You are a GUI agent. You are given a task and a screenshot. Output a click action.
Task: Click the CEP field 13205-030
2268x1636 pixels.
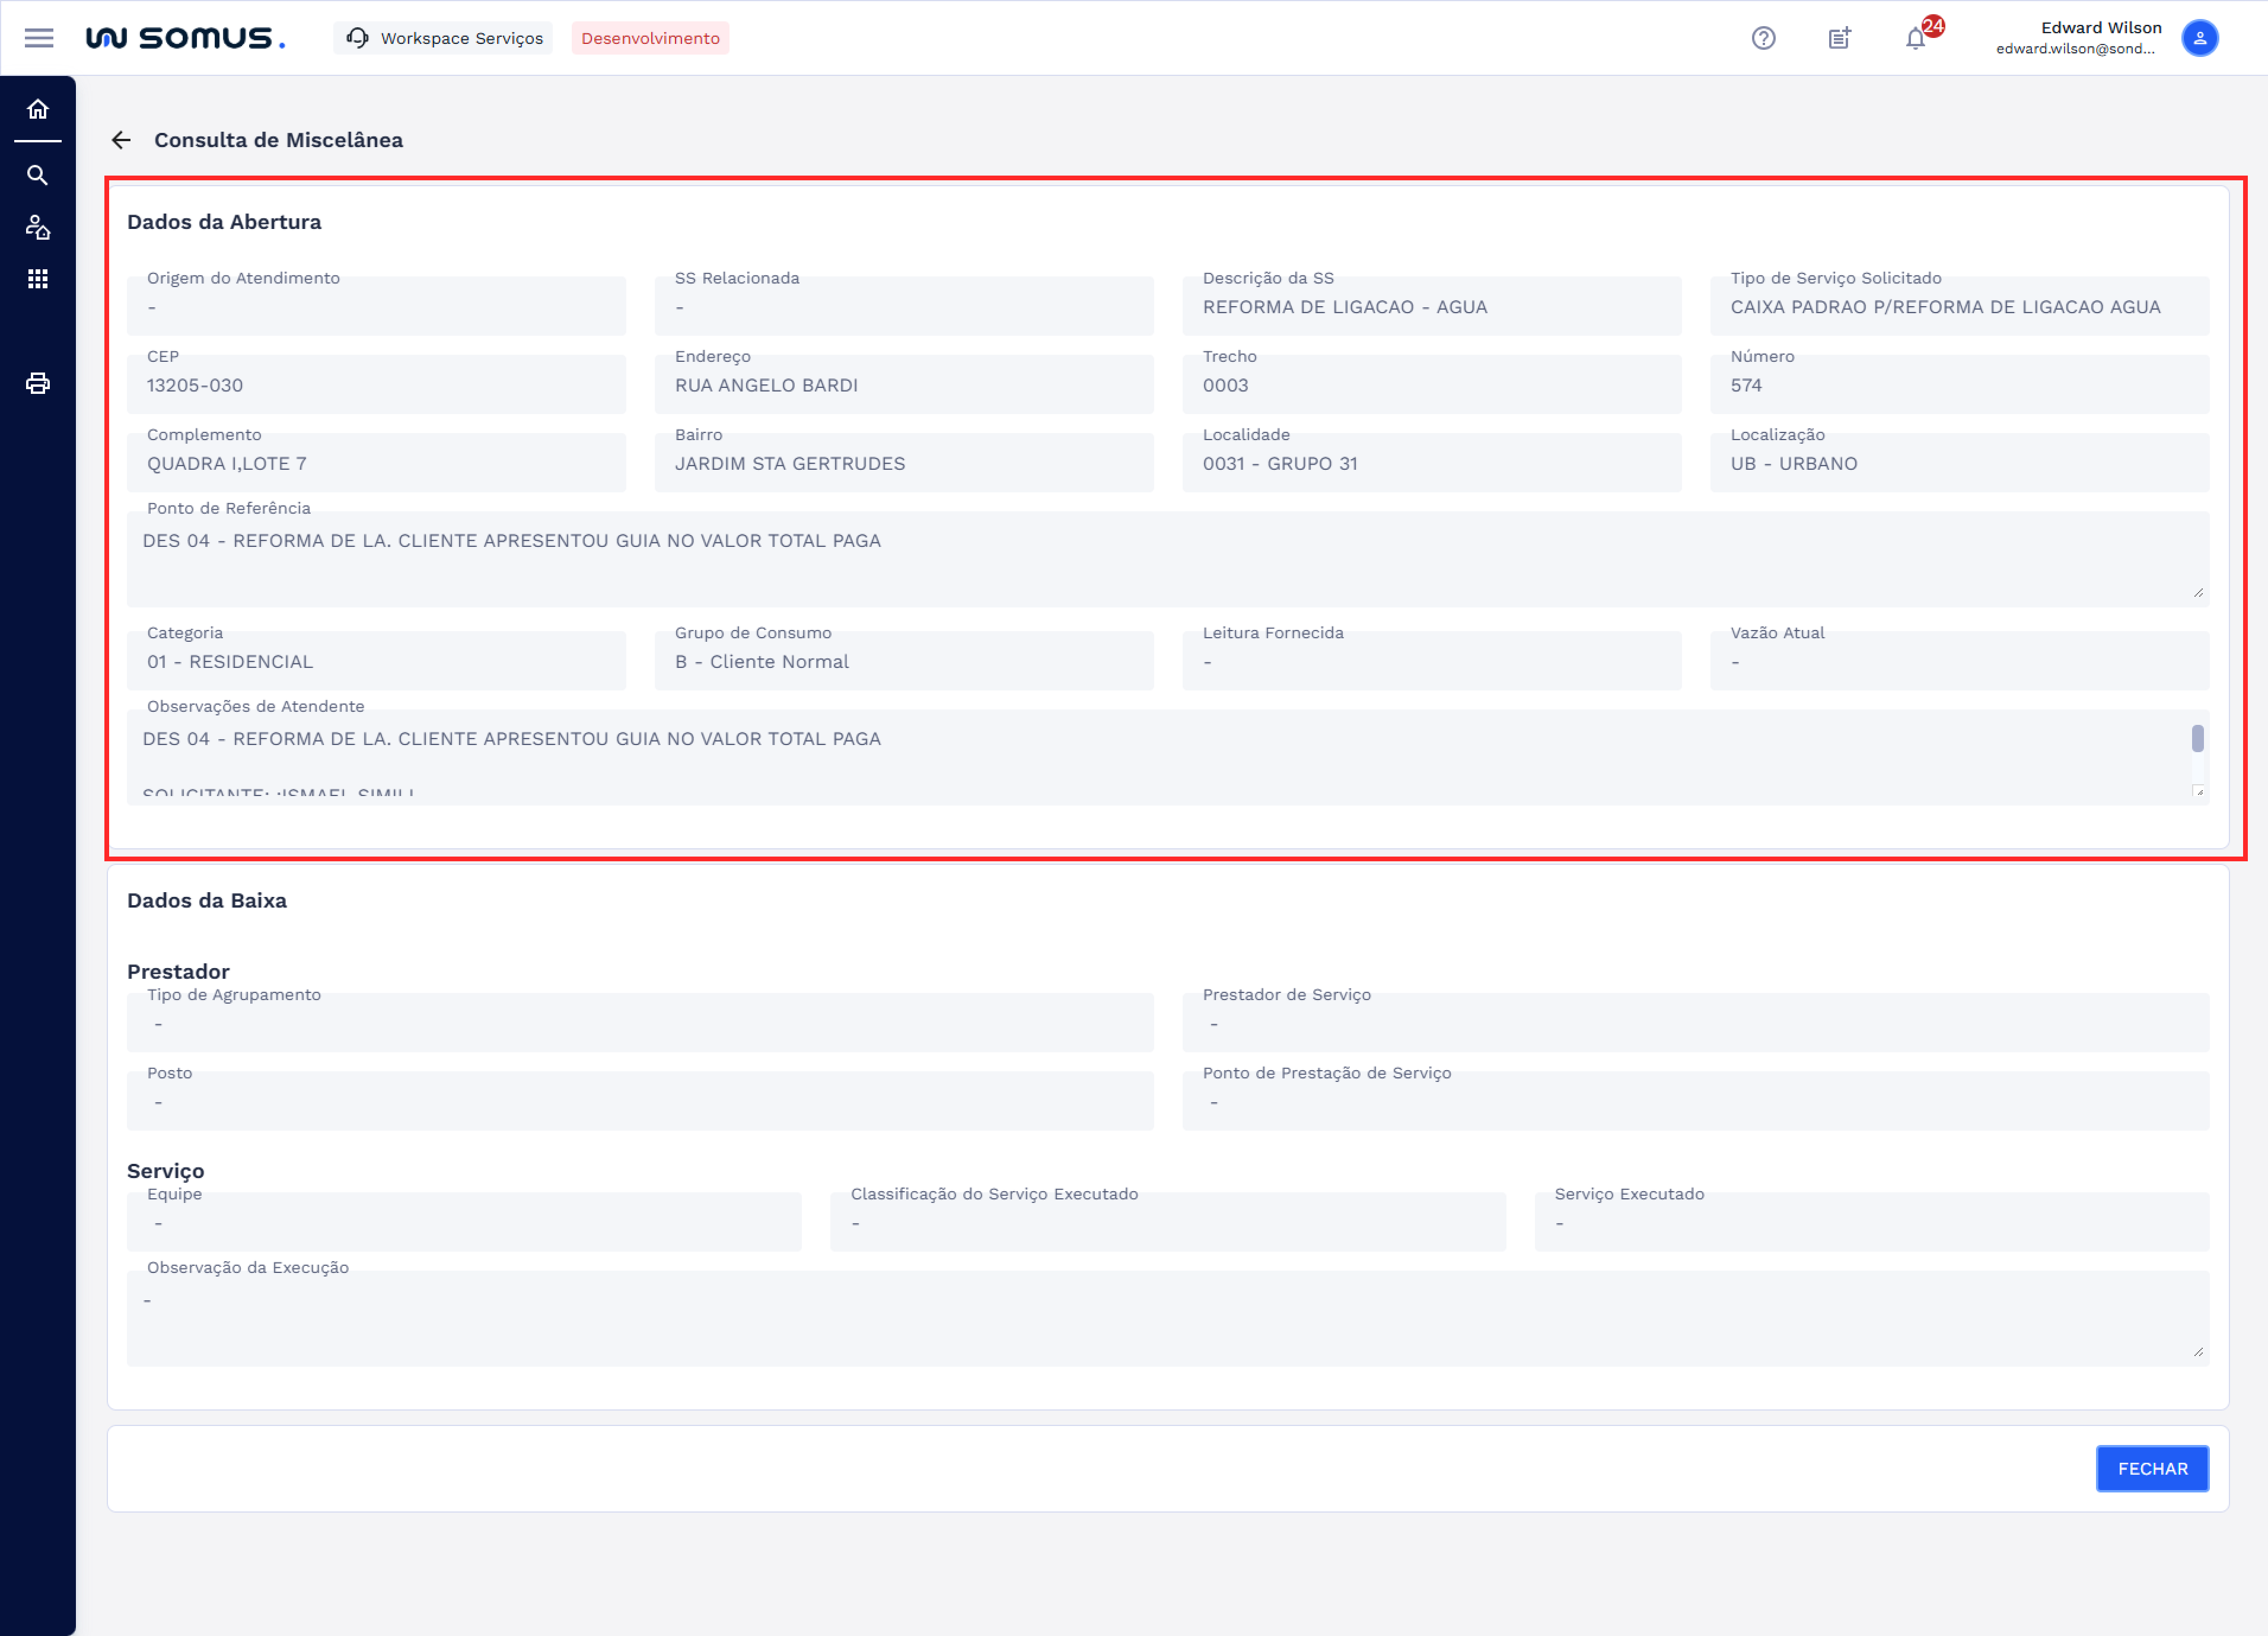pyautogui.click(x=376, y=385)
